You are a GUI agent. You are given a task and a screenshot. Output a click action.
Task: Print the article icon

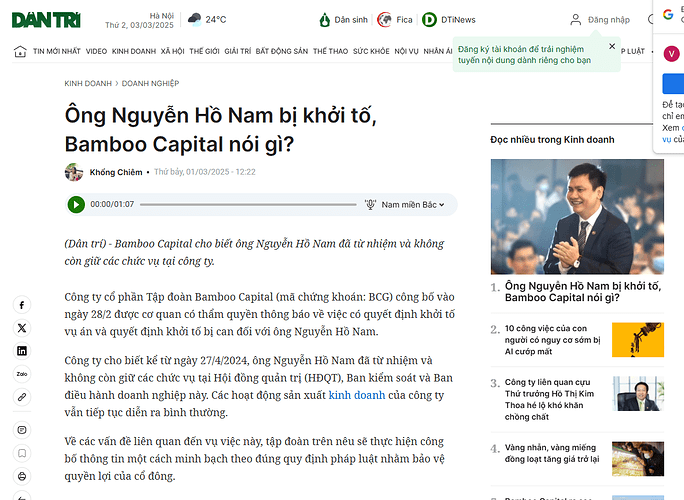22,476
